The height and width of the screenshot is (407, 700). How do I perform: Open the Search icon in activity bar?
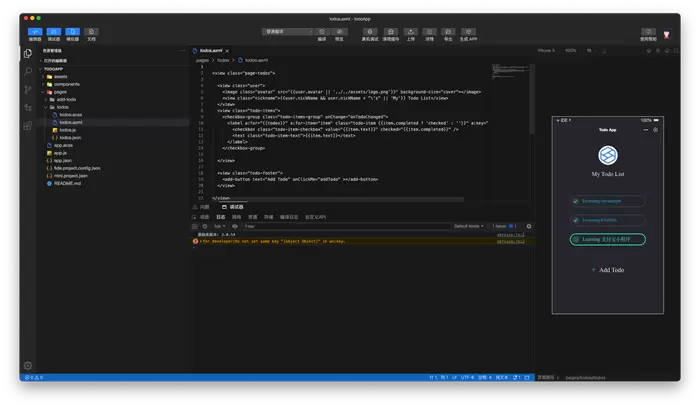point(28,72)
